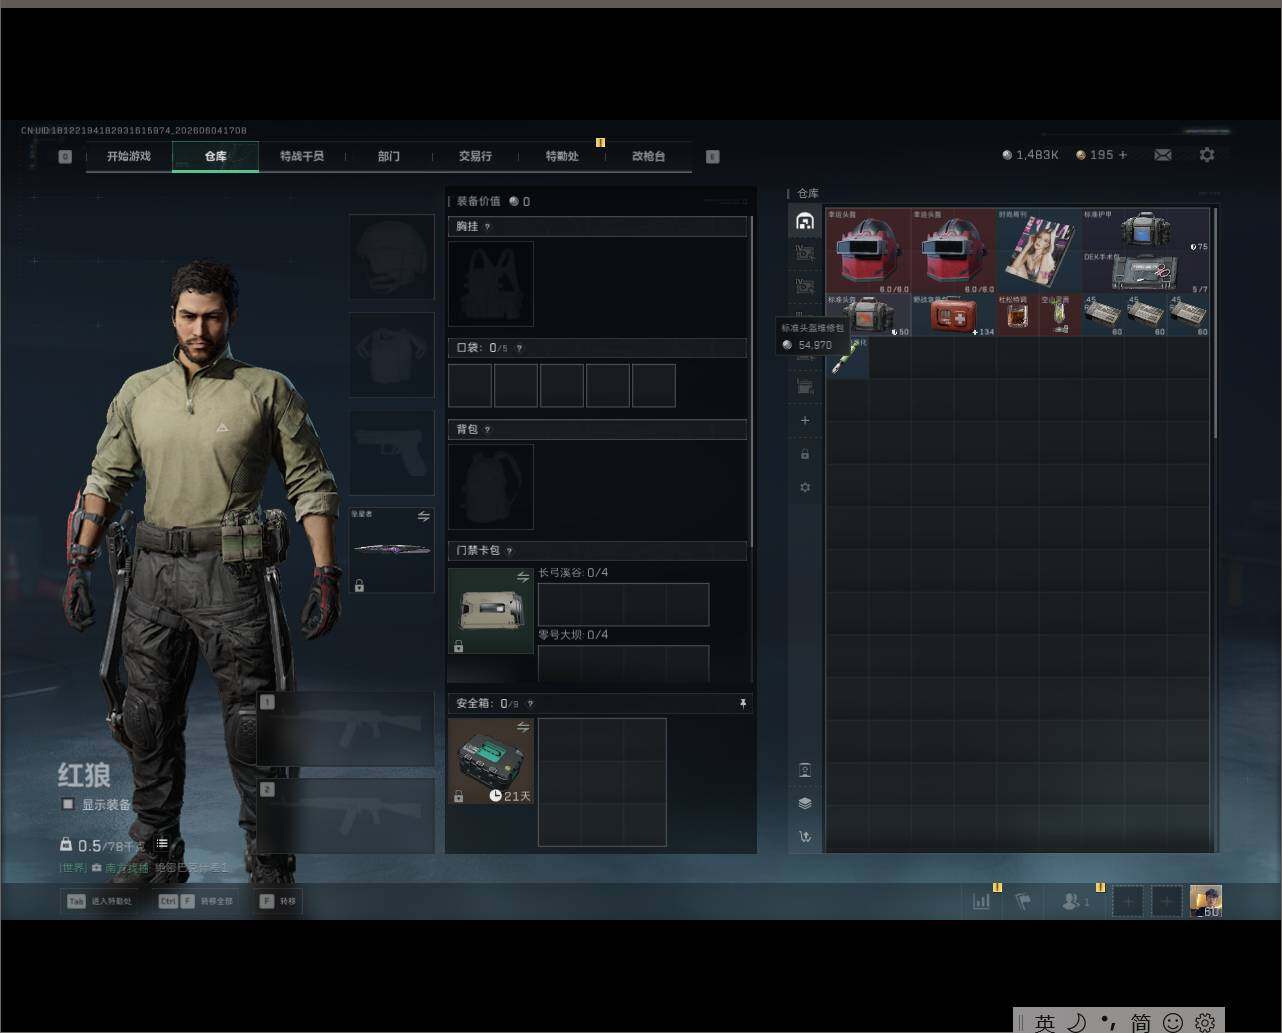Select the main warehouse storage icon
The width and height of the screenshot is (1282, 1033).
click(805, 222)
